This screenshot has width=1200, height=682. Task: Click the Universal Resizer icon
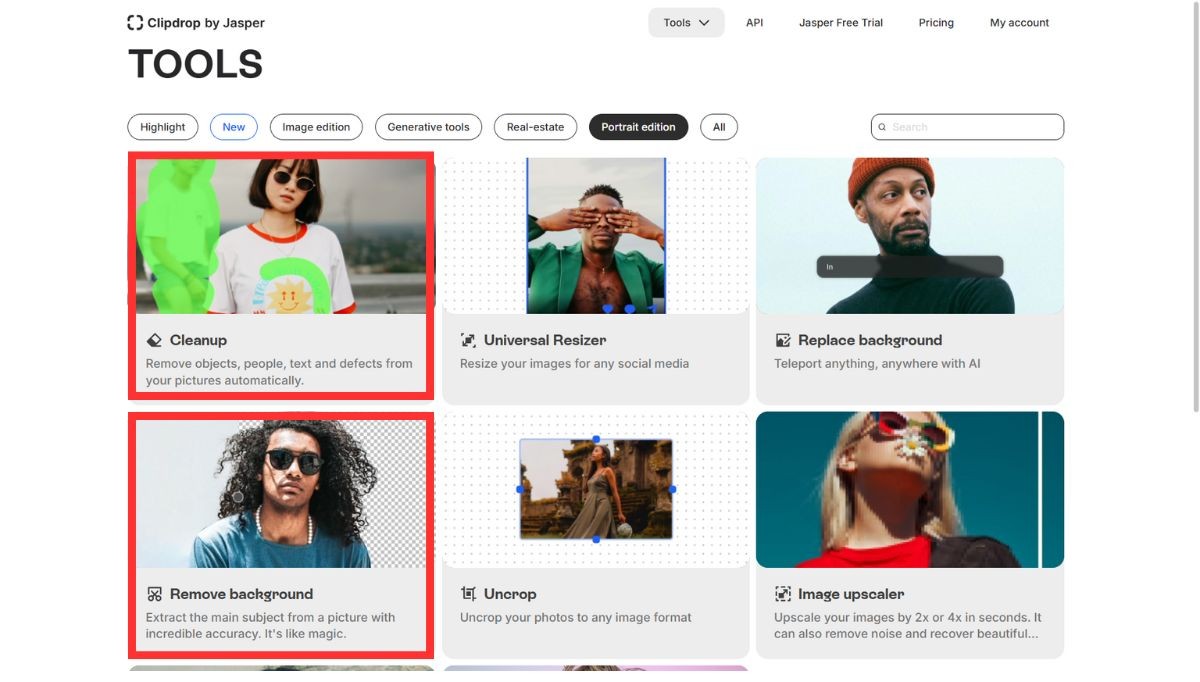click(468, 340)
